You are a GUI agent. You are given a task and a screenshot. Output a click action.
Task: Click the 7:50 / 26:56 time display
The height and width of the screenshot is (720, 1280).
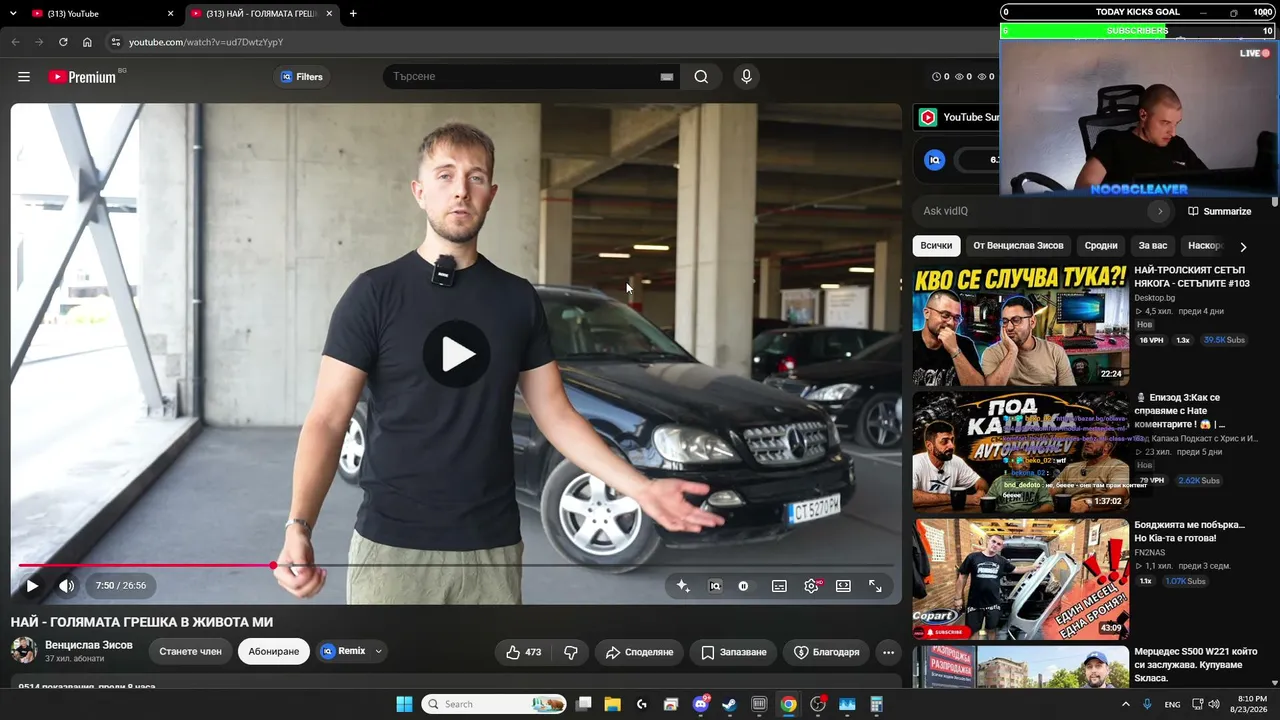(x=121, y=586)
